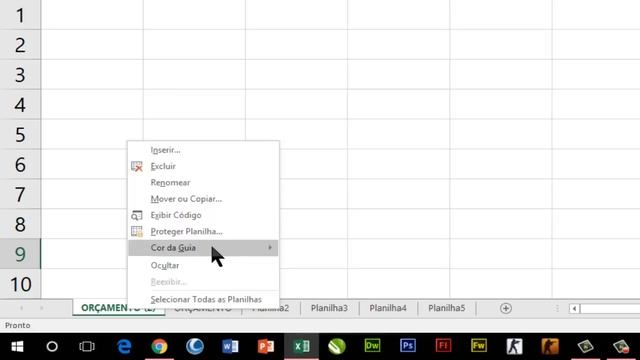Select row header 1
Screen dimensions: 640x360
(20, 15)
